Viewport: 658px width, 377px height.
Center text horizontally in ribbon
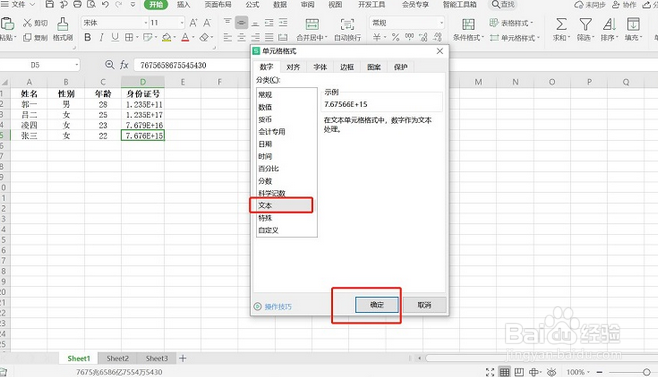tap(241, 37)
